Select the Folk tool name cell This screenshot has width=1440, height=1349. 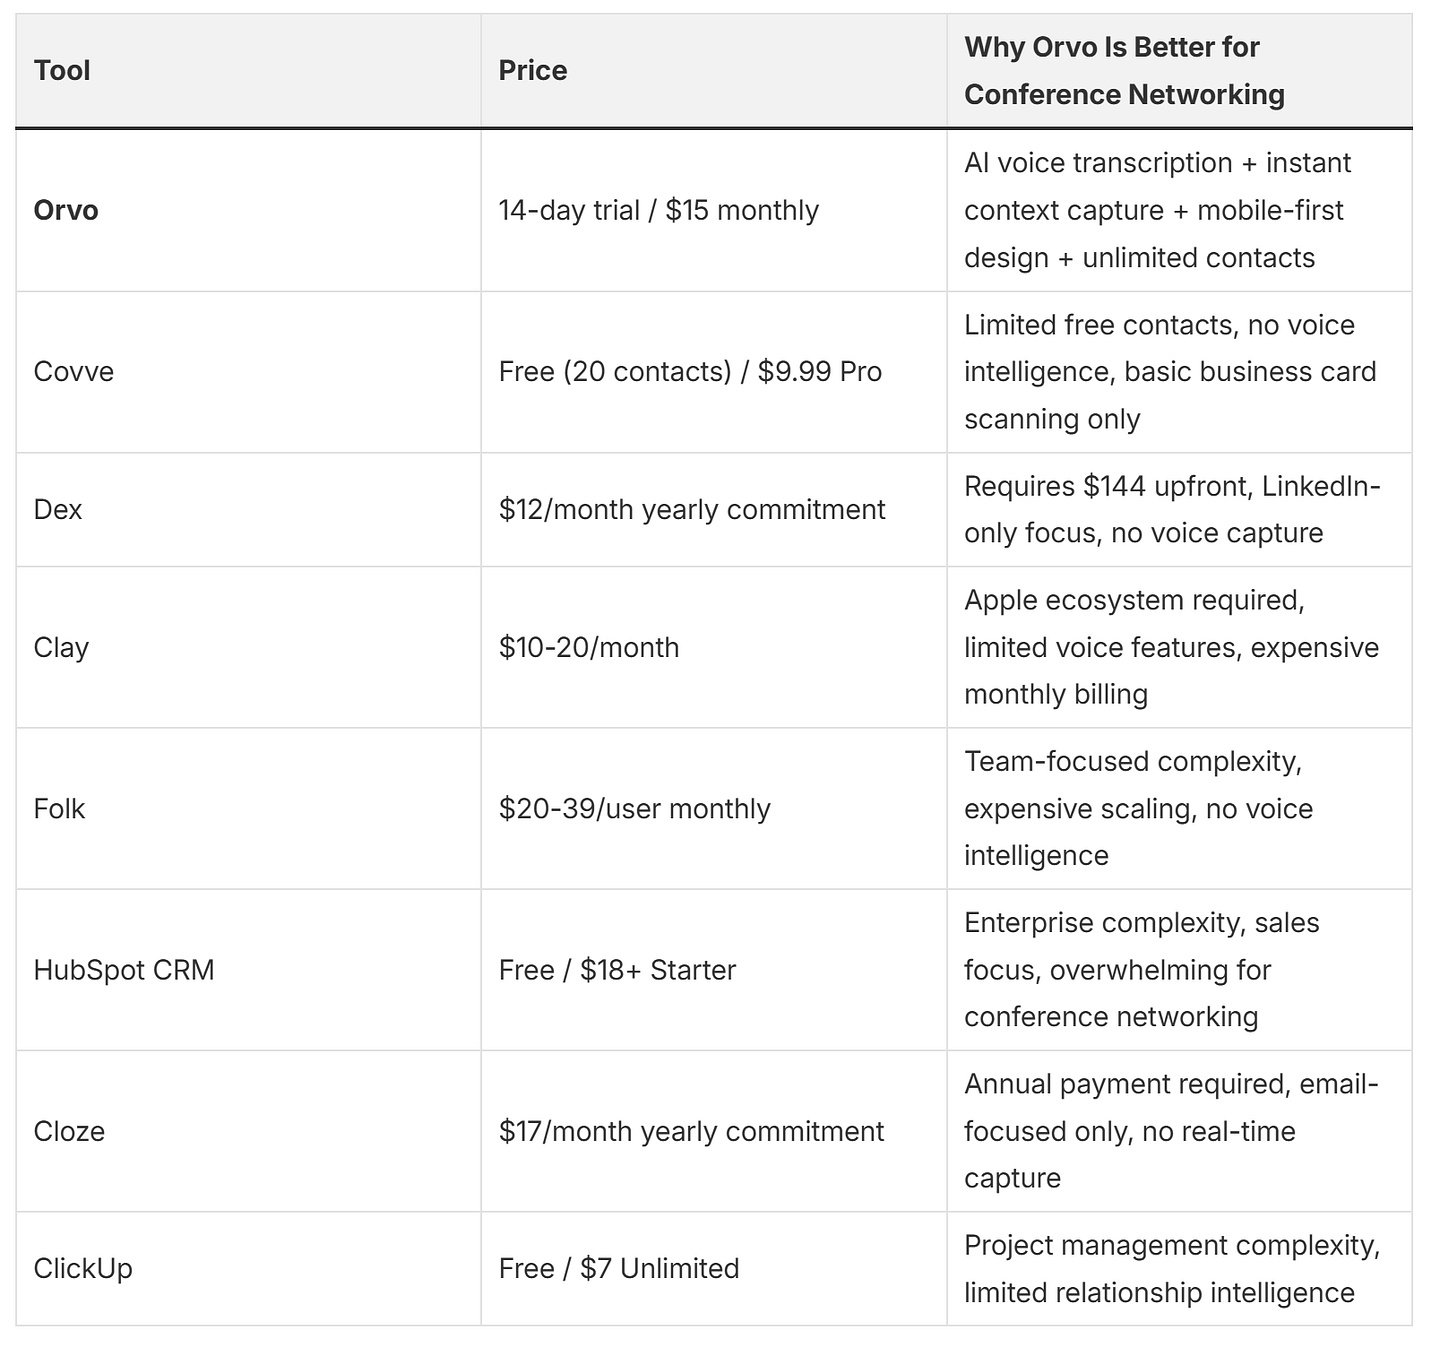click(248, 809)
